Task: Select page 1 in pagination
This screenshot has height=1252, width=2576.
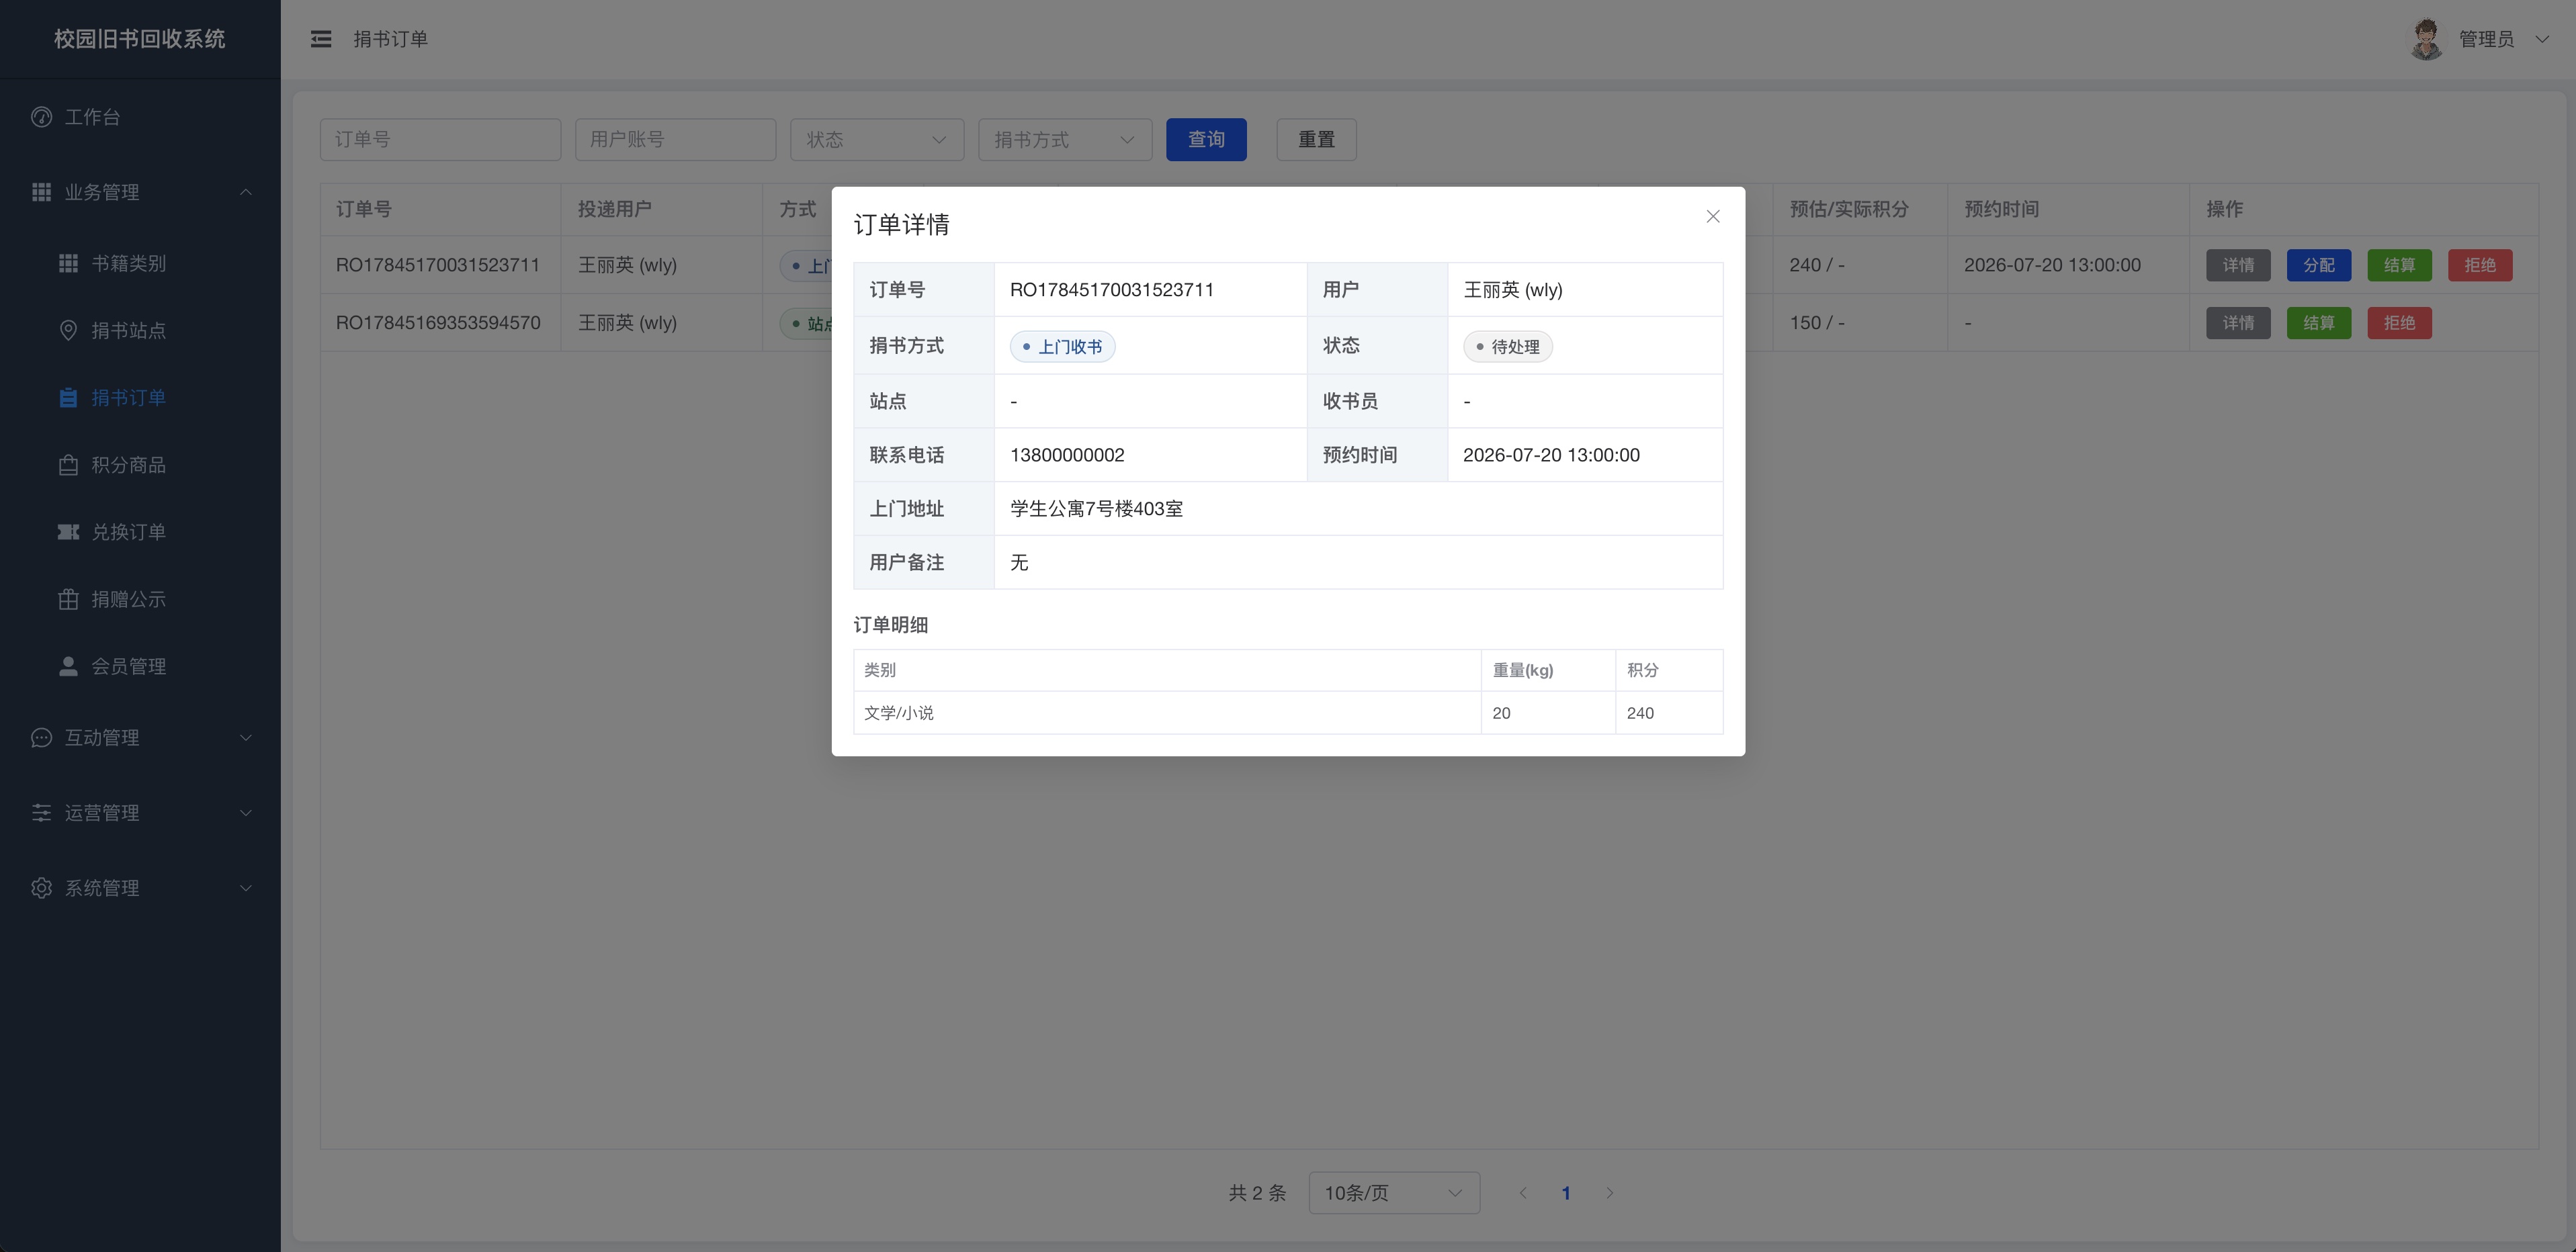Action: click(x=1566, y=1193)
